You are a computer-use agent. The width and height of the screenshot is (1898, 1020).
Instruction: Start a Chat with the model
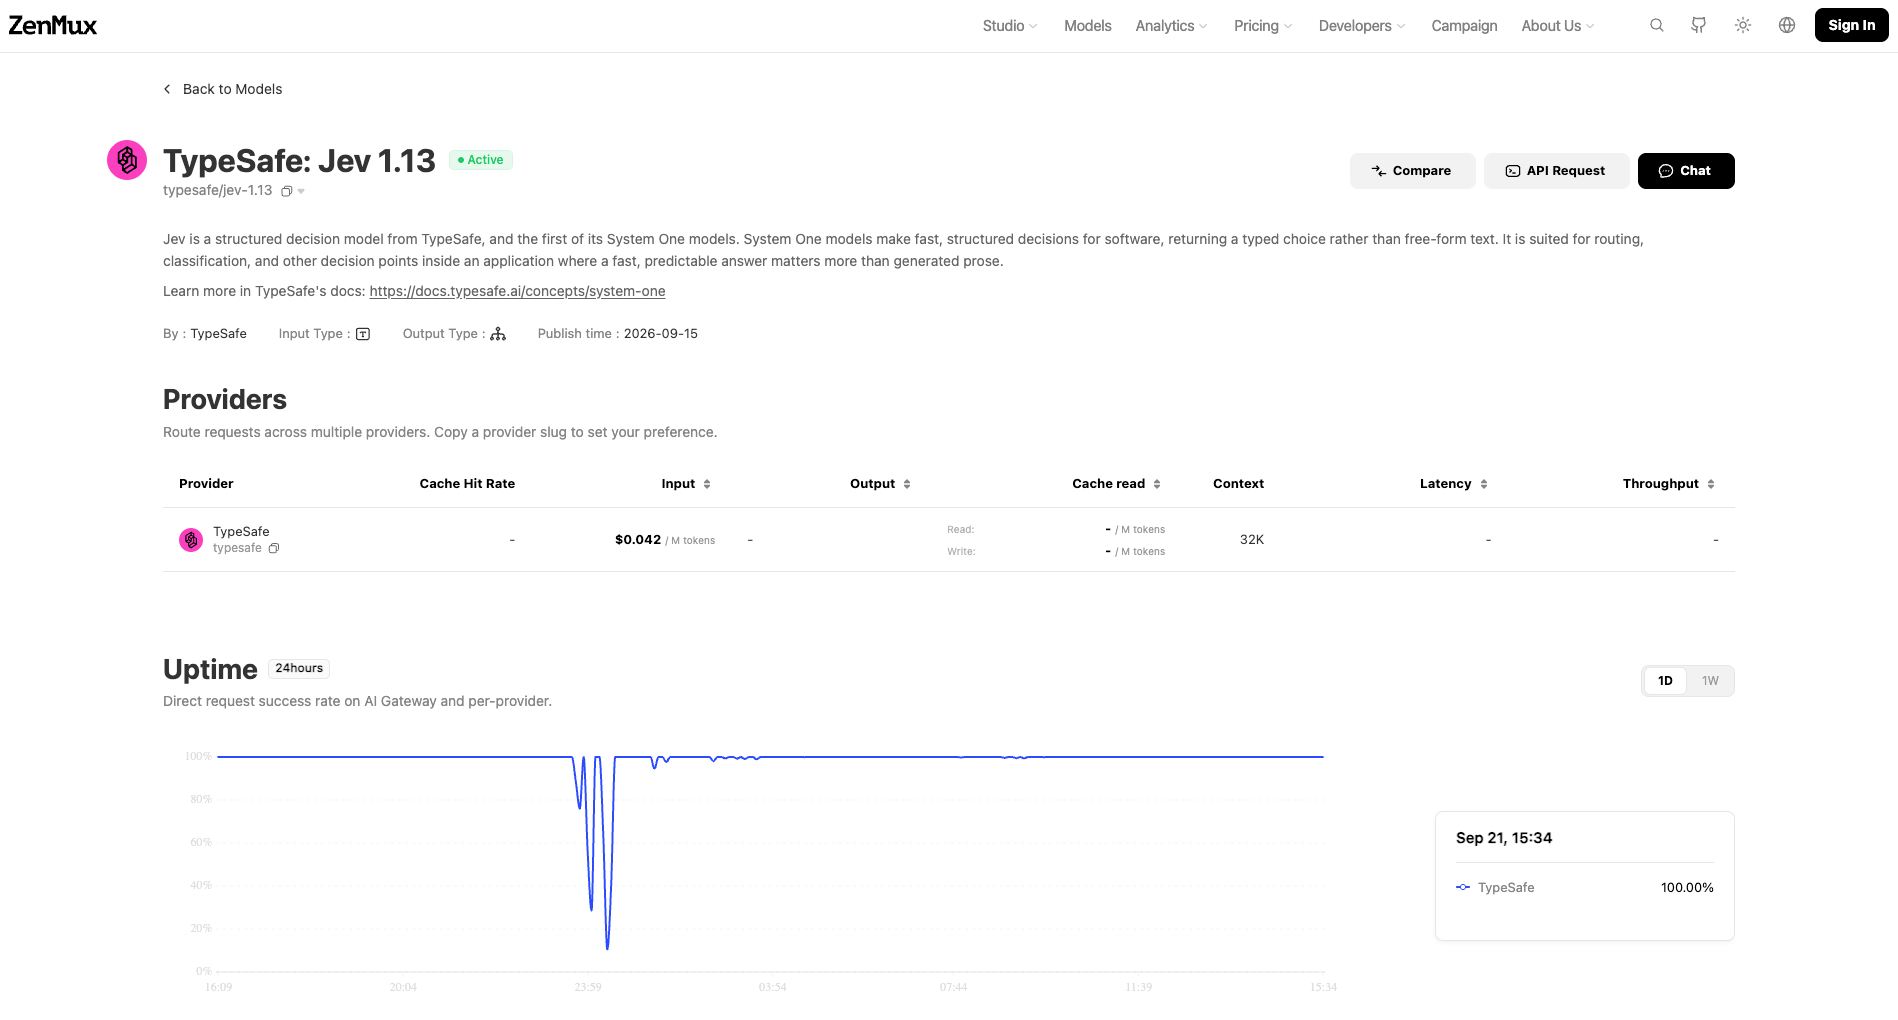click(x=1686, y=171)
